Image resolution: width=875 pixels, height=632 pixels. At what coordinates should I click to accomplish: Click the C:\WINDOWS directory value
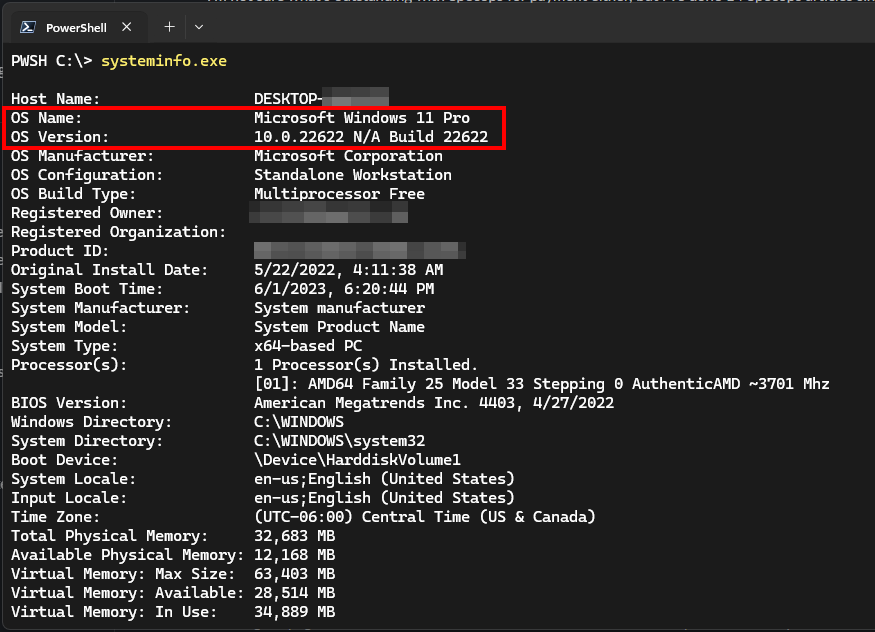coord(299,421)
